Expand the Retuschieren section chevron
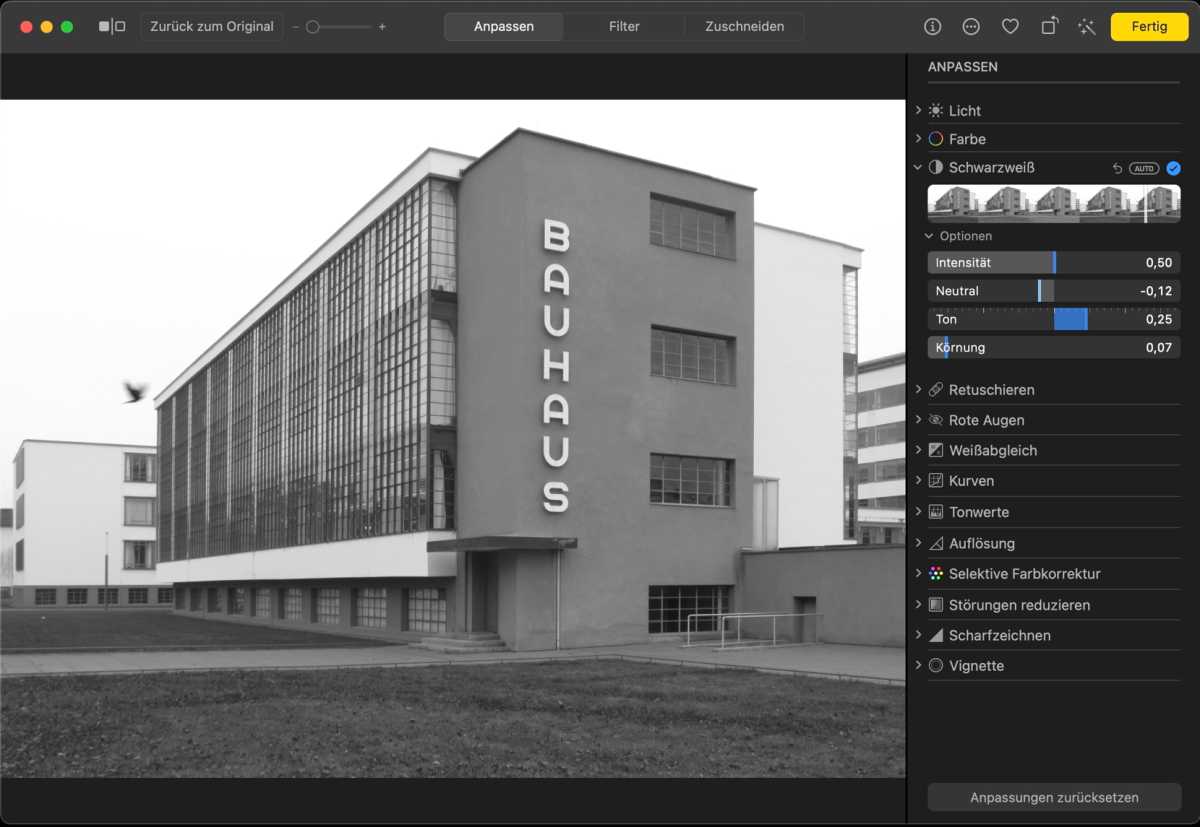Viewport: 1200px width, 827px height. pos(918,389)
